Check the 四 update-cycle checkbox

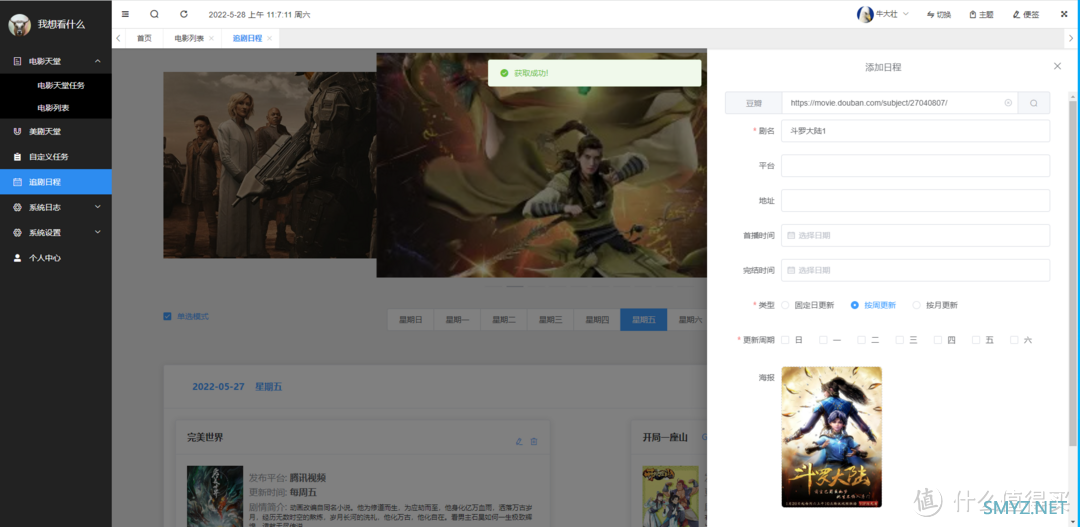938,340
